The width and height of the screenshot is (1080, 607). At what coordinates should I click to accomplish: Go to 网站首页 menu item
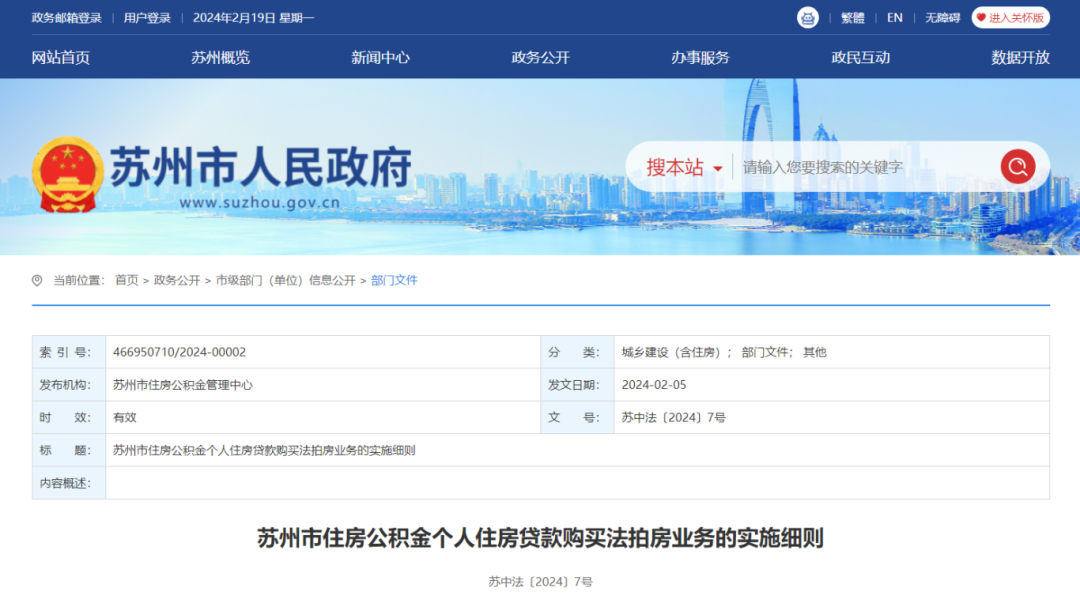(x=61, y=57)
